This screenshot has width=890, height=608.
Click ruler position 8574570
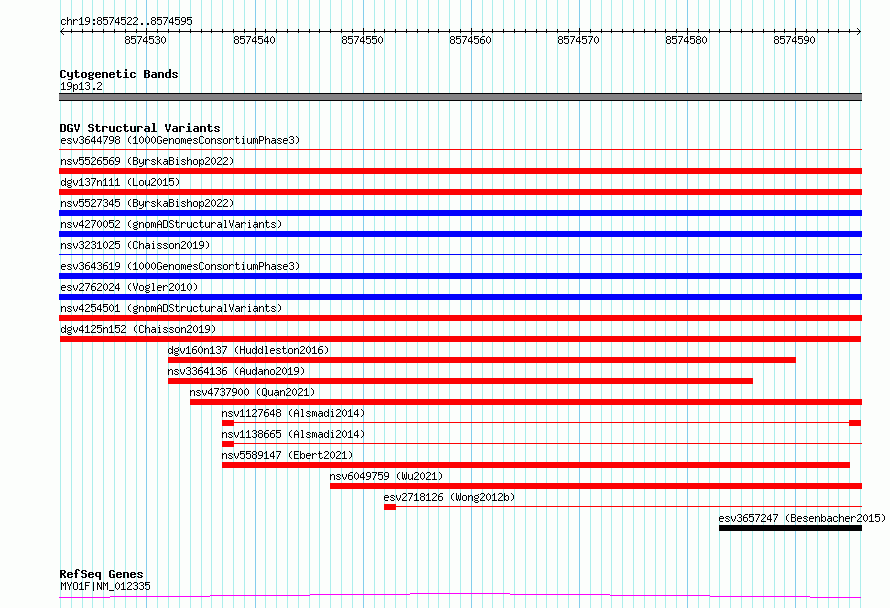(x=578, y=40)
